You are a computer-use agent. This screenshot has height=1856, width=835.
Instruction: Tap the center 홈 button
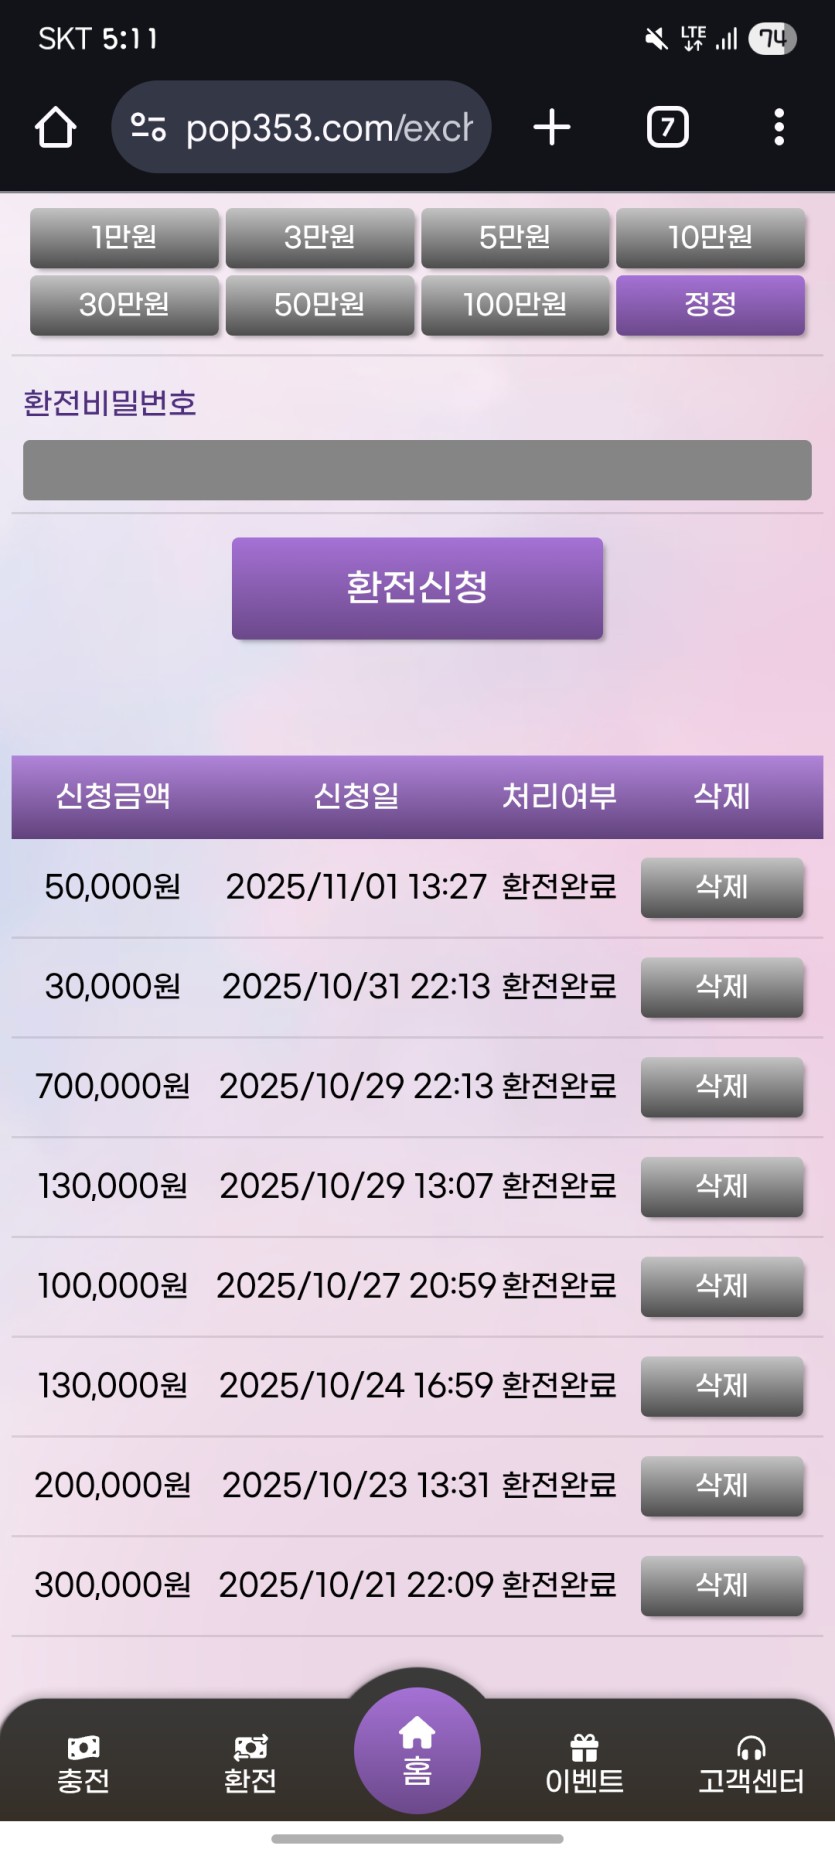pos(417,1750)
